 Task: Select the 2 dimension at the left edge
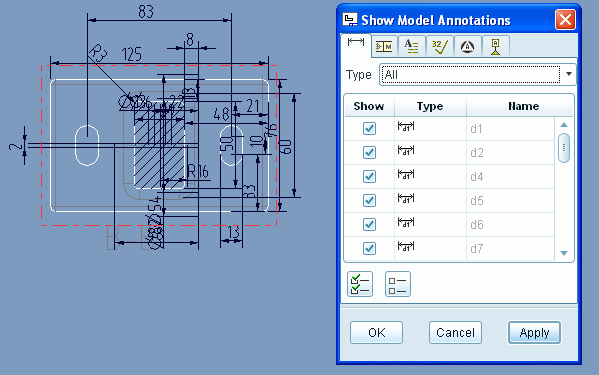click(x=16, y=146)
